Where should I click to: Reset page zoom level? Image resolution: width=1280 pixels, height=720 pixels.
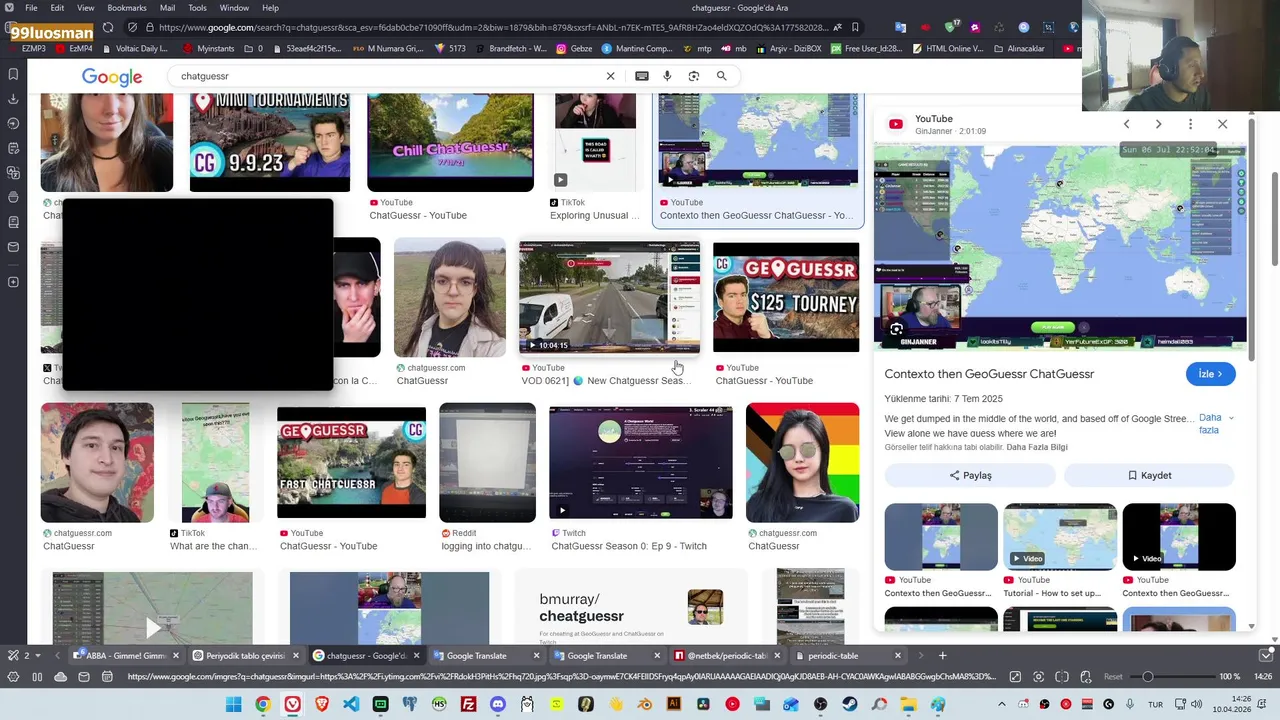(1113, 677)
